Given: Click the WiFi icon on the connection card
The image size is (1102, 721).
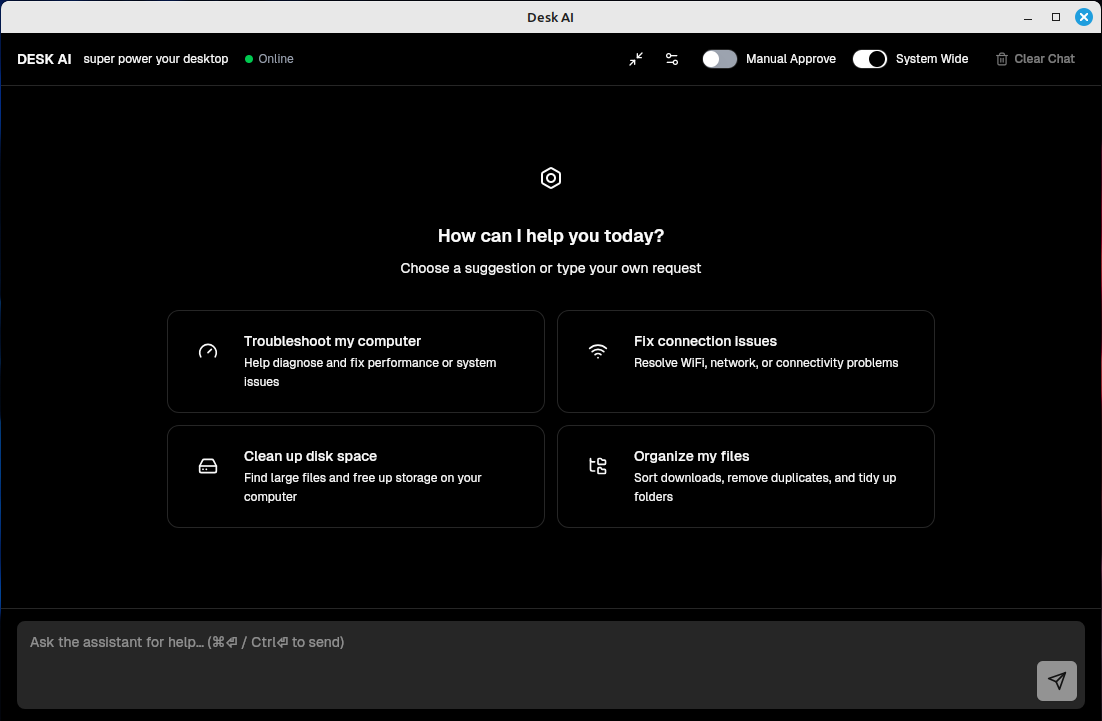Looking at the screenshot, I should pyautogui.click(x=598, y=351).
